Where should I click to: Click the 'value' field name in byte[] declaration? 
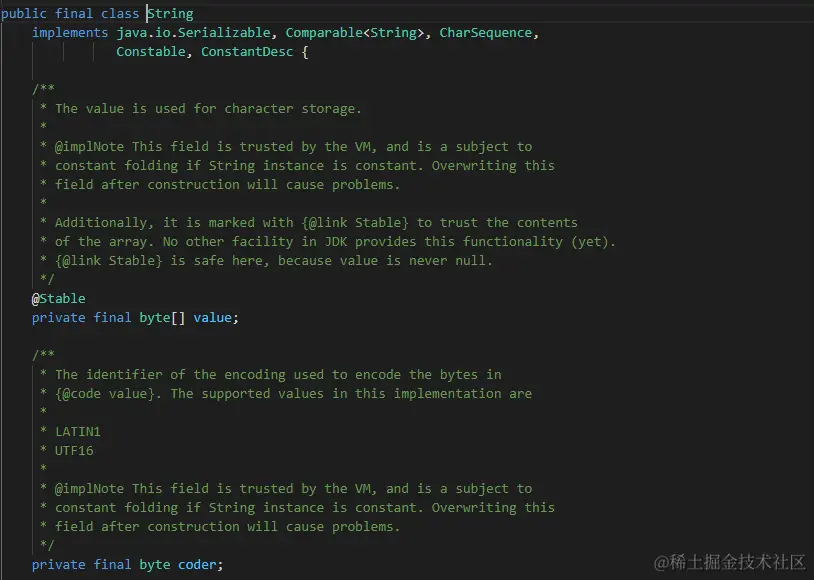tap(213, 318)
